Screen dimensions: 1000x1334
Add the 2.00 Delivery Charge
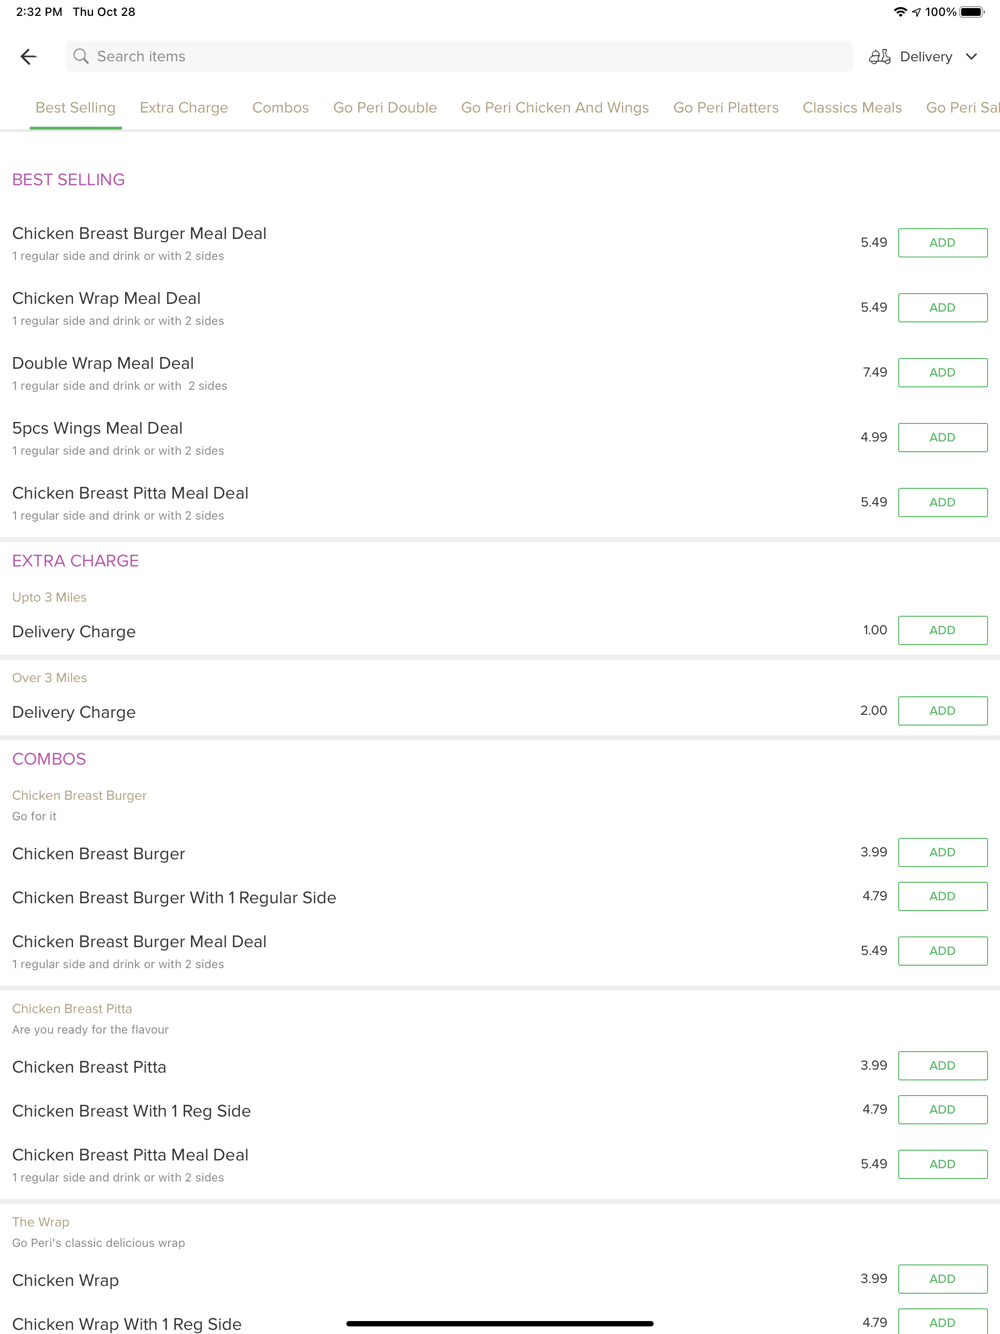pyautogui.click(x=942, y=711)
